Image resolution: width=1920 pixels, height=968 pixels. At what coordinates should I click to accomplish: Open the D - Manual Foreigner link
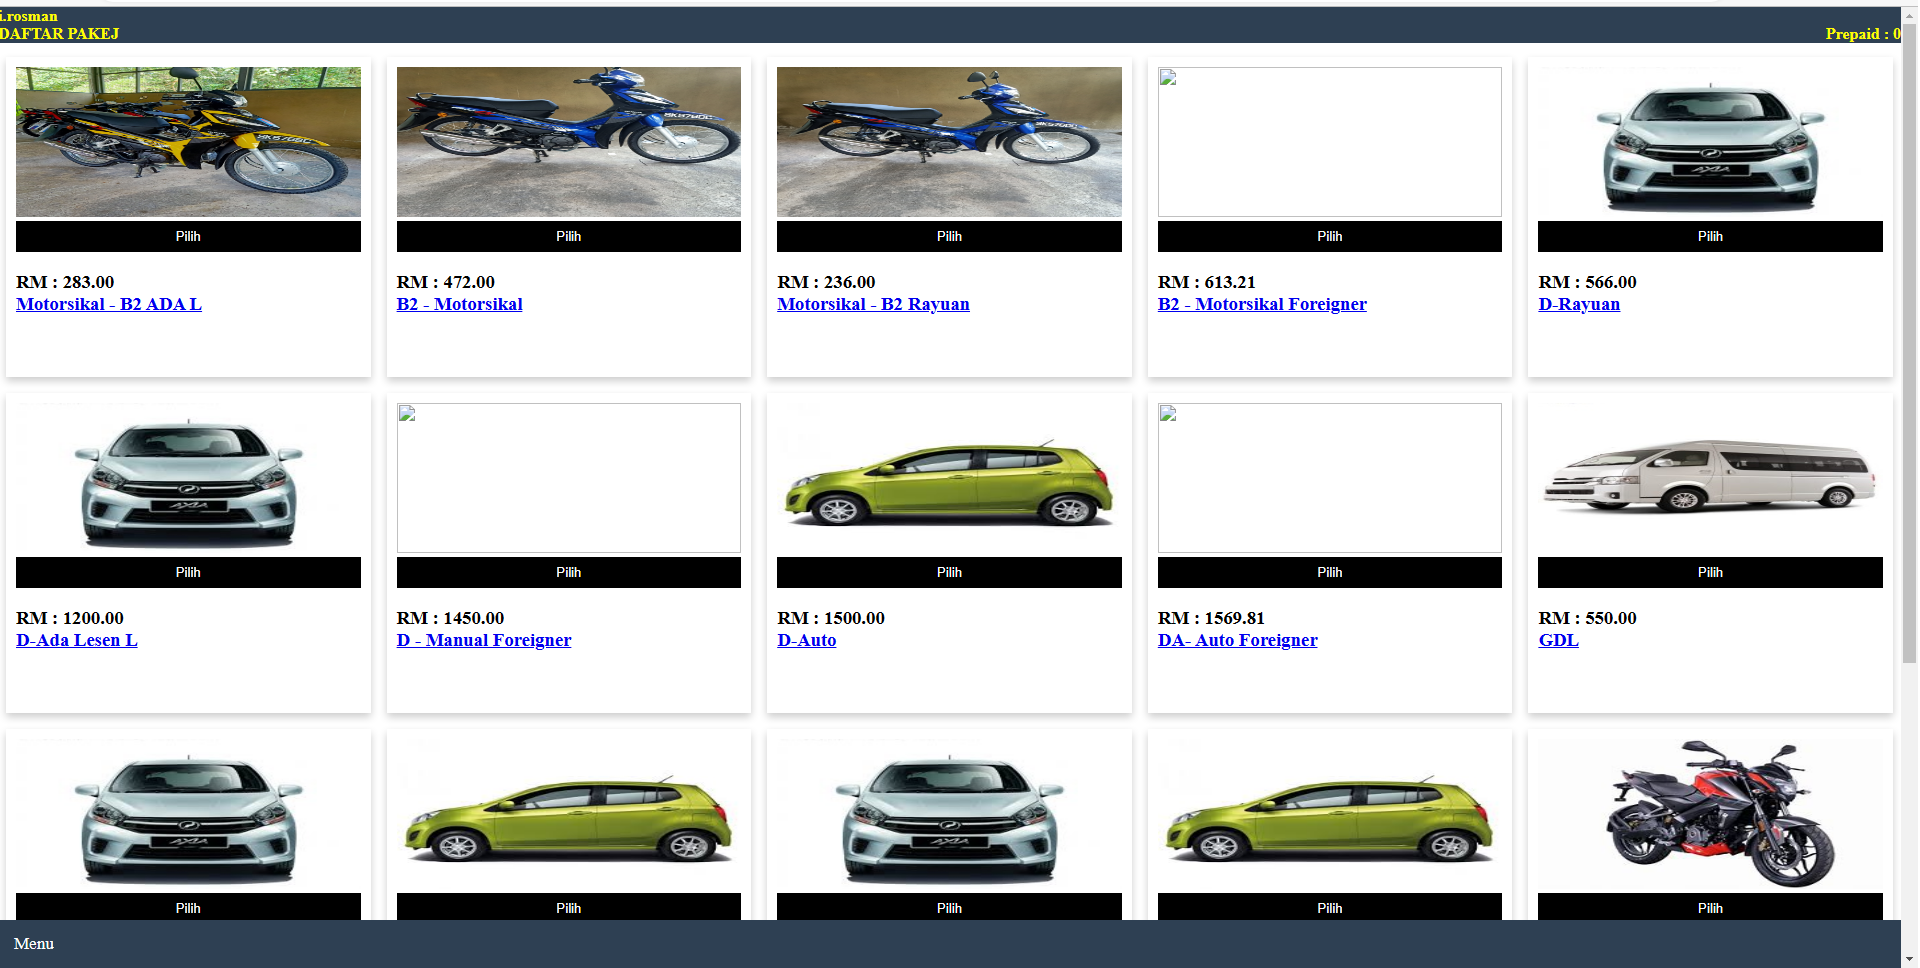coord(484,640)
